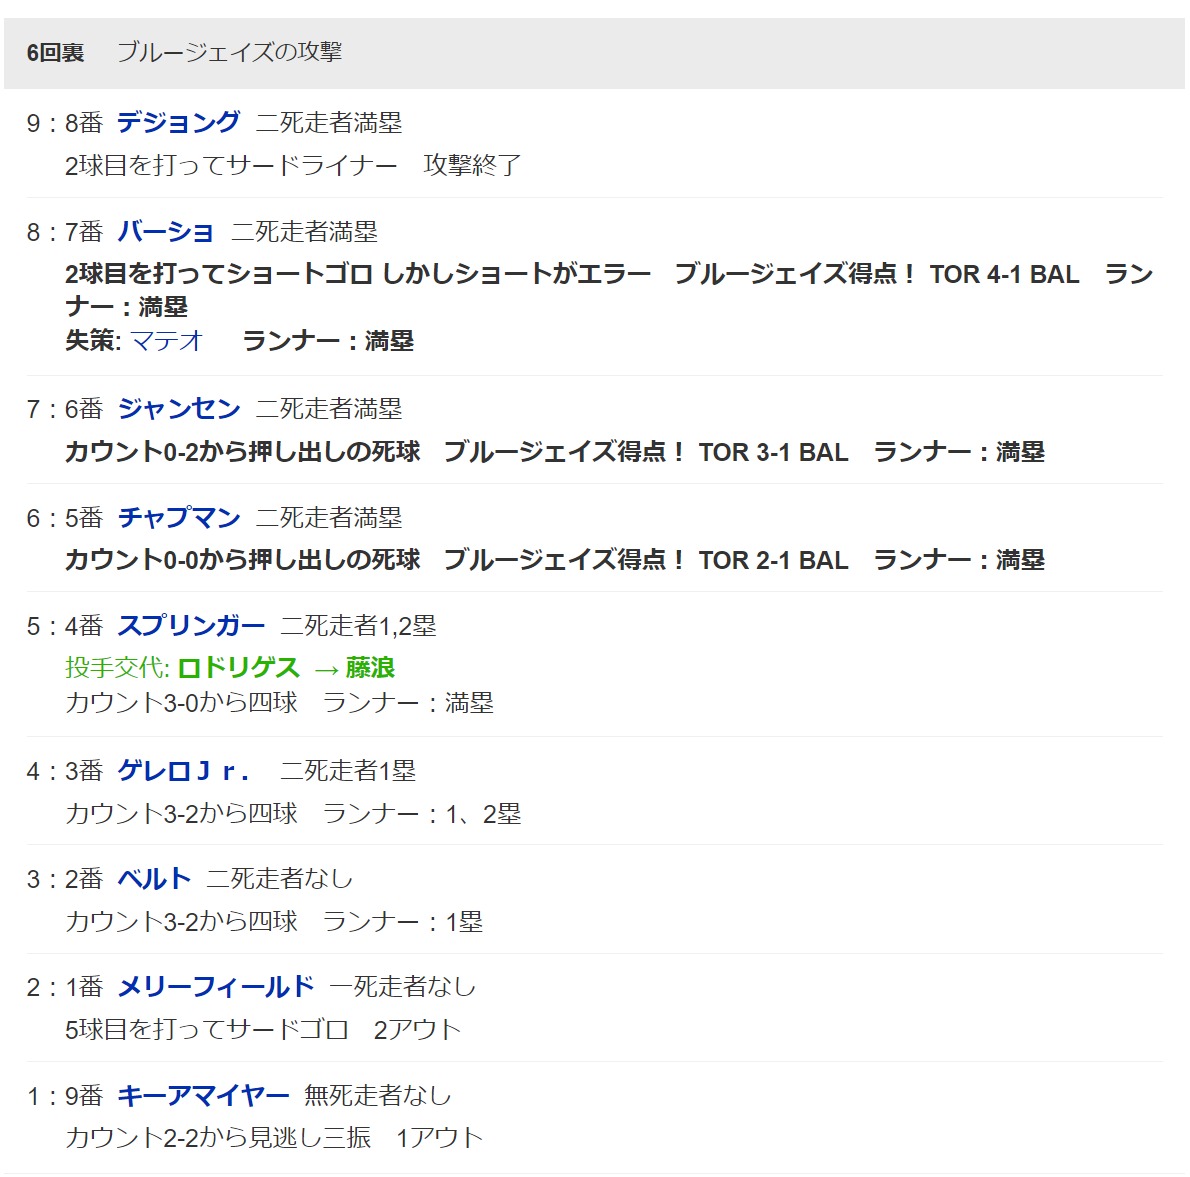Open player link ジャンセン
Image resolution: width=1190 pixels, height=1177 pixels.
tap(178, 409)
